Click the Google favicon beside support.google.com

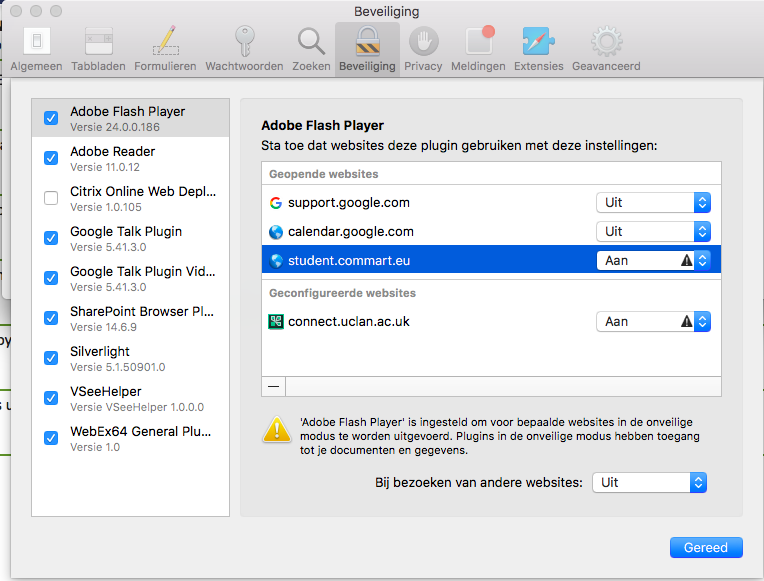click(276, 203)
